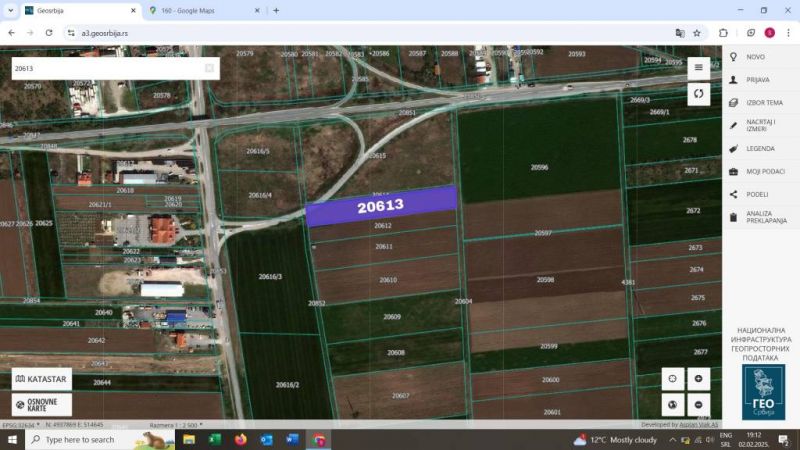Viewport: 800px width, 450px height.
Task: Click the locate position crosshair button
Action: [672, 378]
